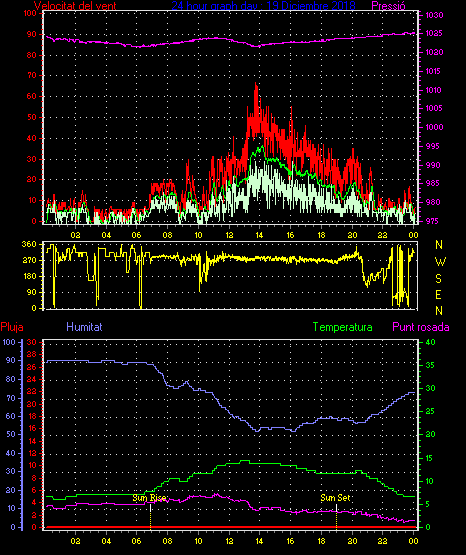466x555 pixels.
Task: Click the compass letter E
Action: click(438, 294)
